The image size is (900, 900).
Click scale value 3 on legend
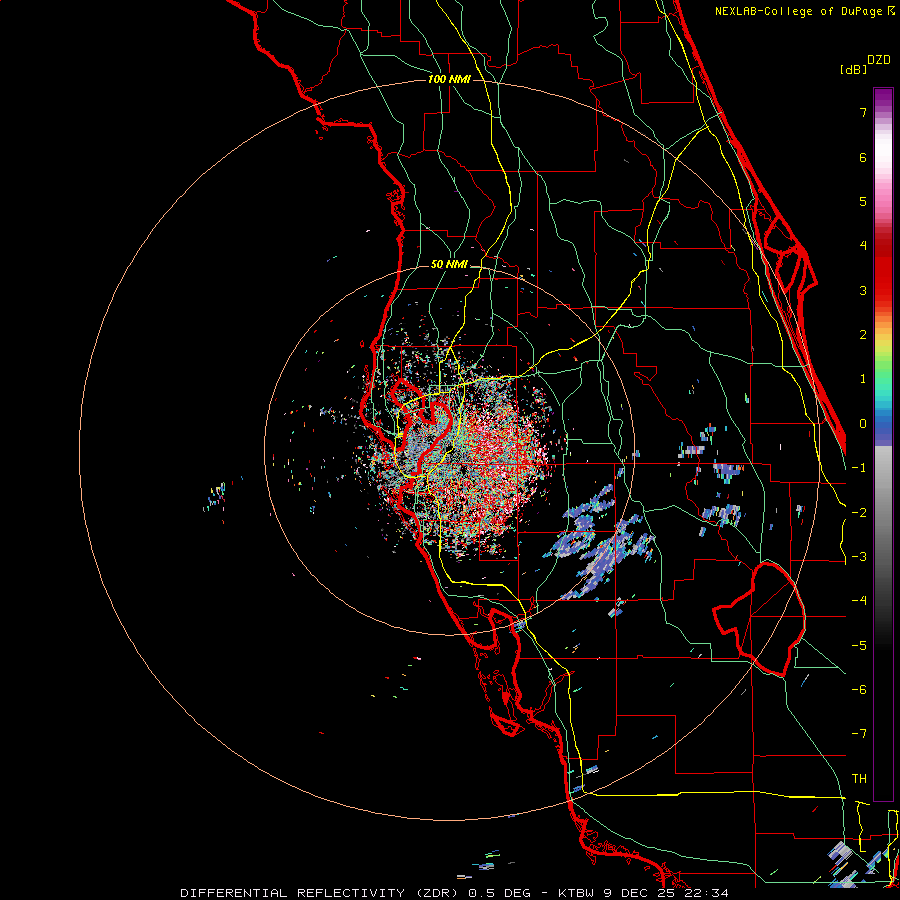click(x=863, y=290)
